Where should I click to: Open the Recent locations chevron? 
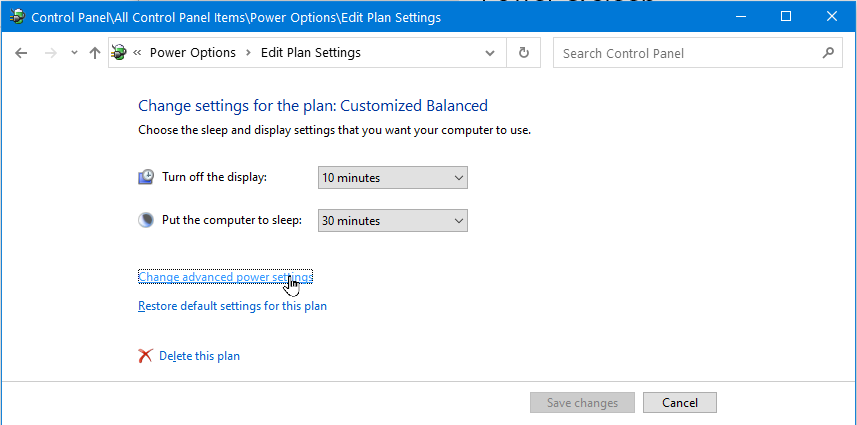(x=74, y=53)
